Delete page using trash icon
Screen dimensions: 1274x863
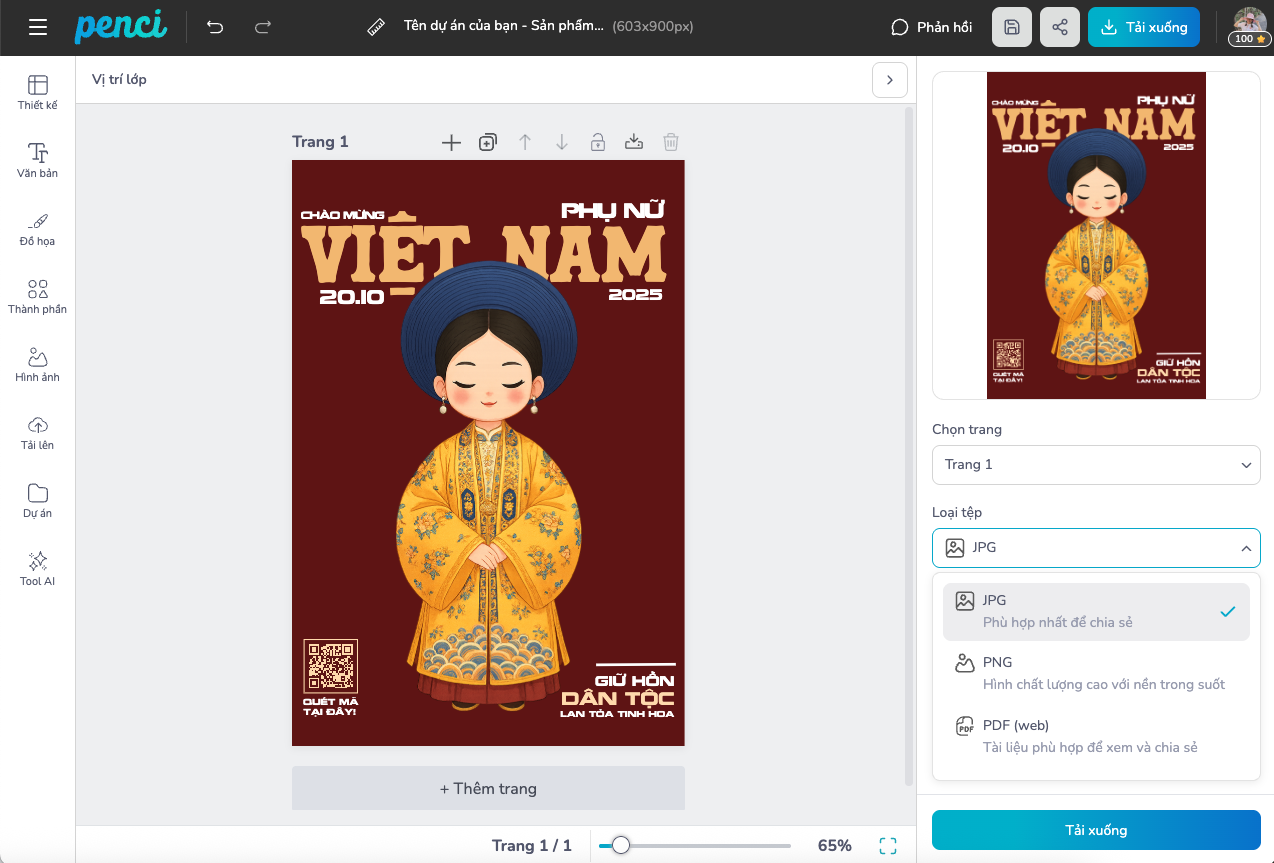(x=671, y=143)
